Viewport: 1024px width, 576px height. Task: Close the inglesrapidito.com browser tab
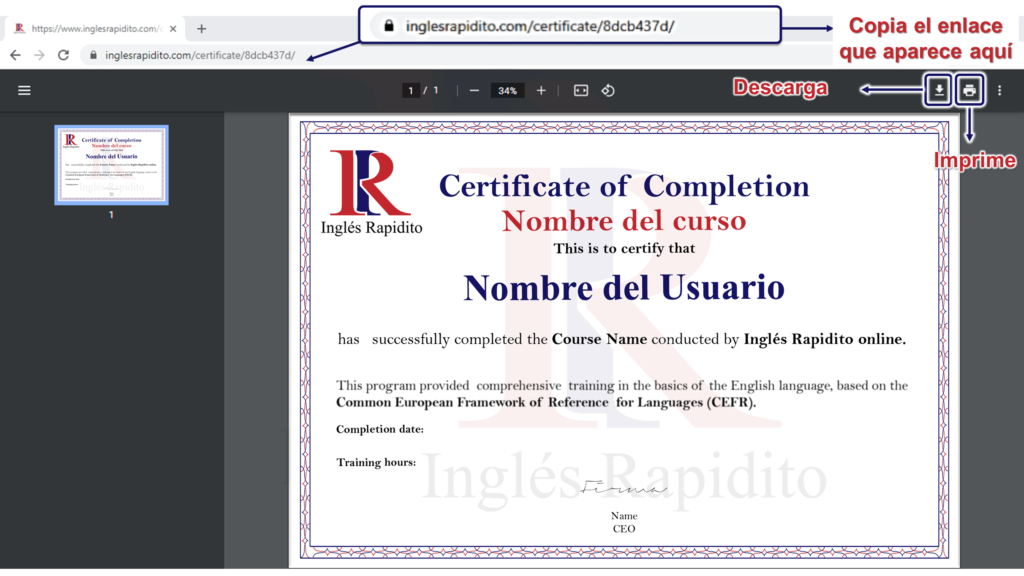[x=172, y=29]
